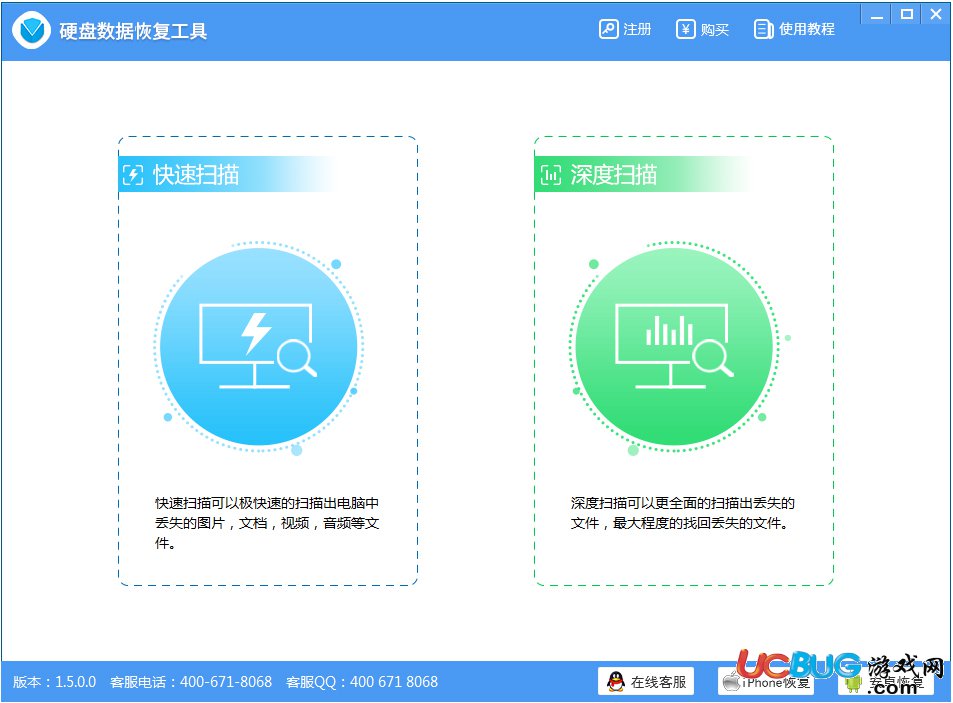Select the 快速扫描 header label
Viewport: 953px width, 703px height.
(196, 175)
